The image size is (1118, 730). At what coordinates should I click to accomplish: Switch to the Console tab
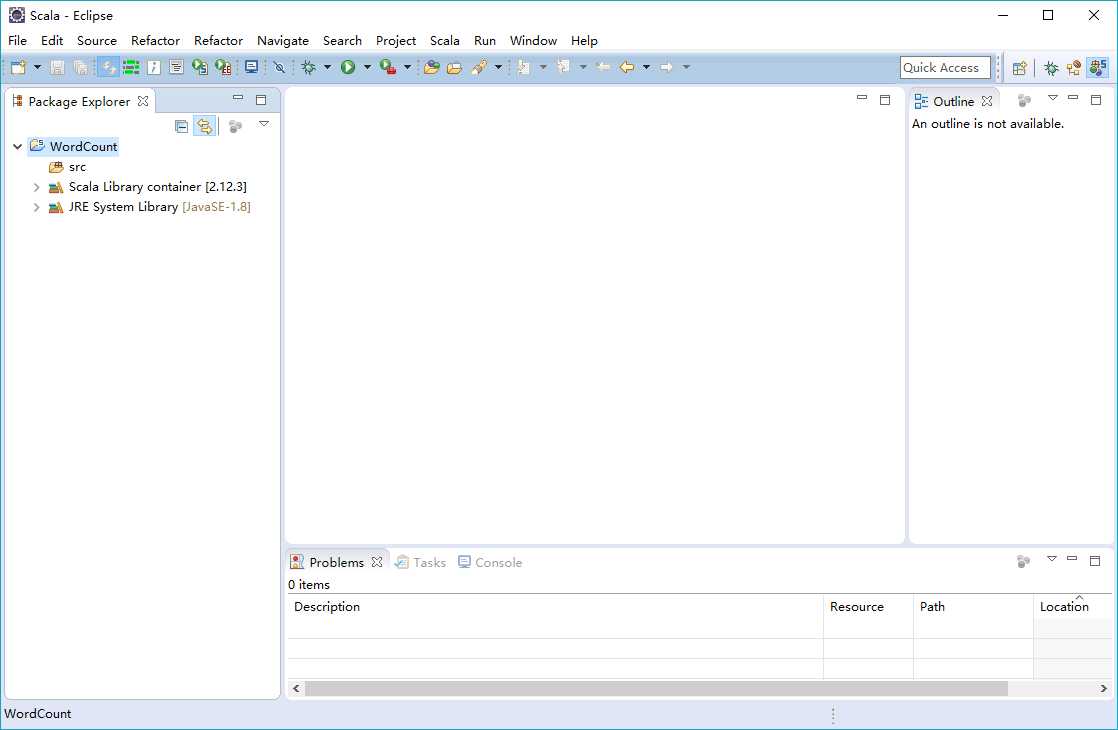click(x=490, y=562)
